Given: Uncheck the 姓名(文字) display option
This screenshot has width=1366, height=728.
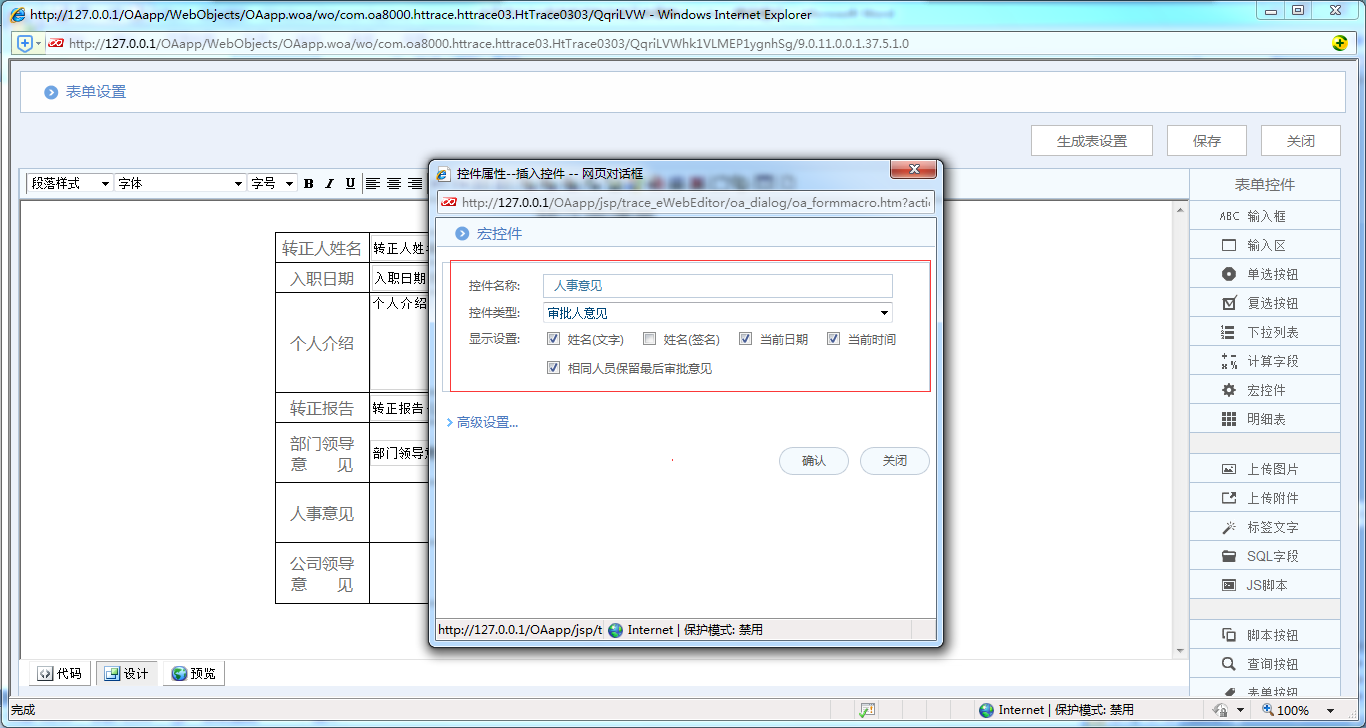Looking at the screenshot, I should click(x=553, y=338).
